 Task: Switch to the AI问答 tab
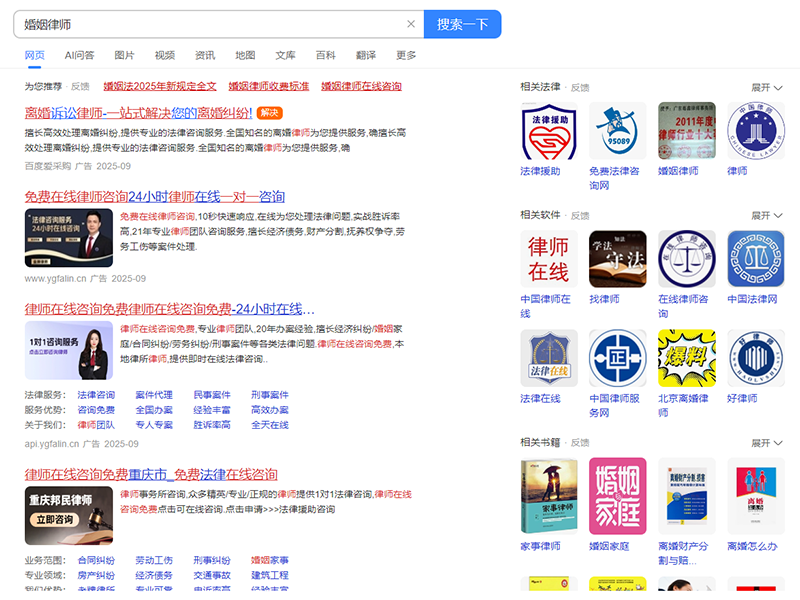[79, 55]
